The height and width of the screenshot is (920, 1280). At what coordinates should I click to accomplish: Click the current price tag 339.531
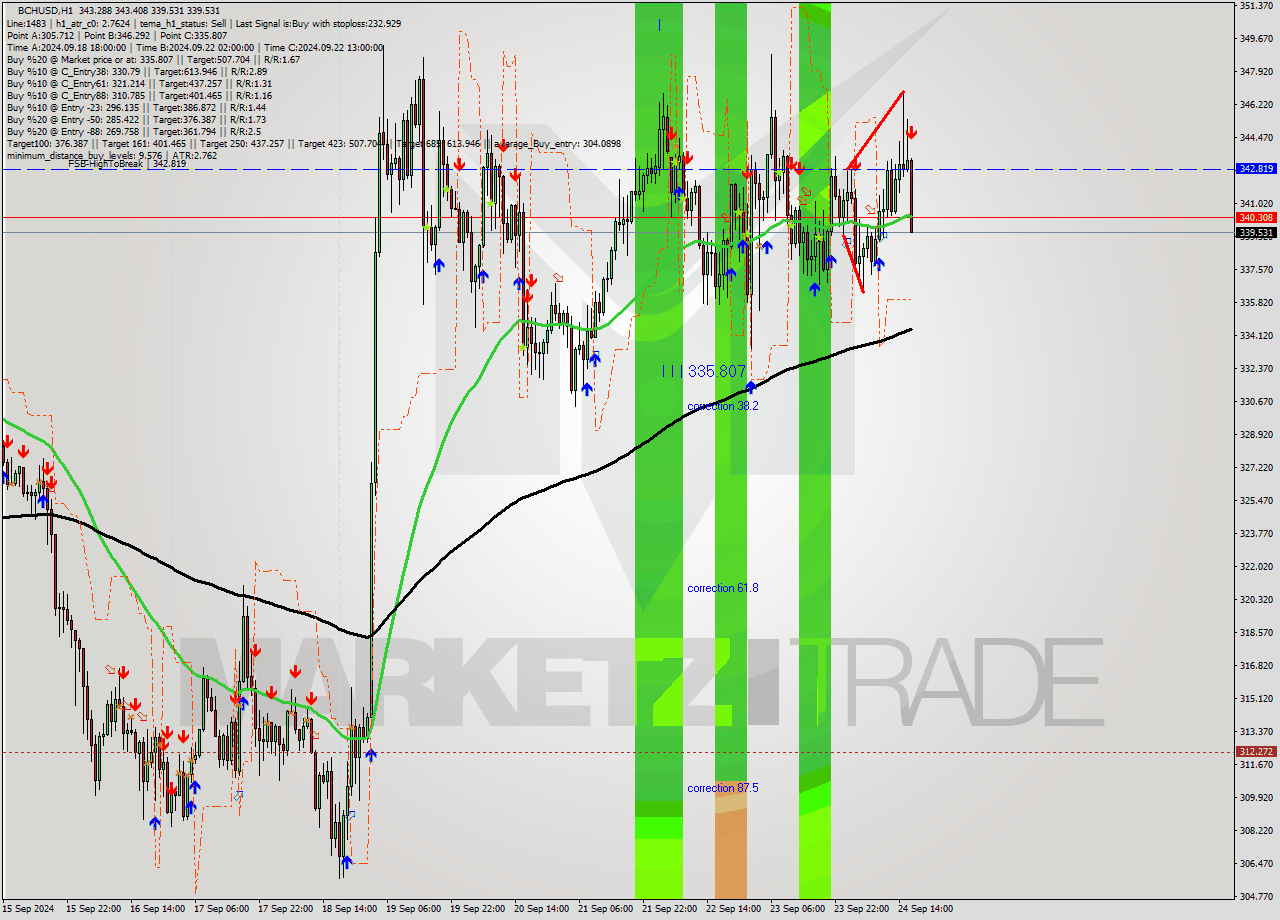coord(1256,233)
